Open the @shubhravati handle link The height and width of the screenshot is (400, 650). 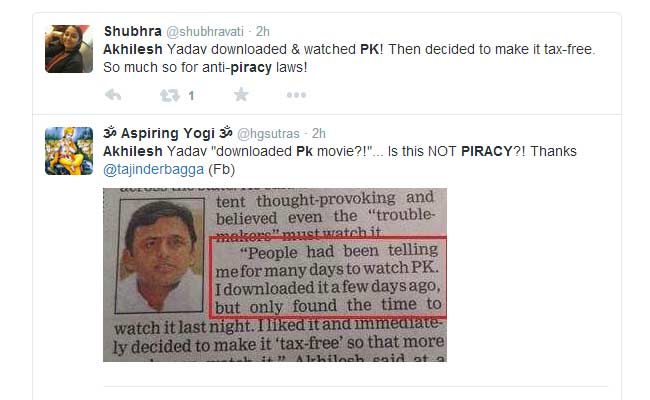[205, 32]
